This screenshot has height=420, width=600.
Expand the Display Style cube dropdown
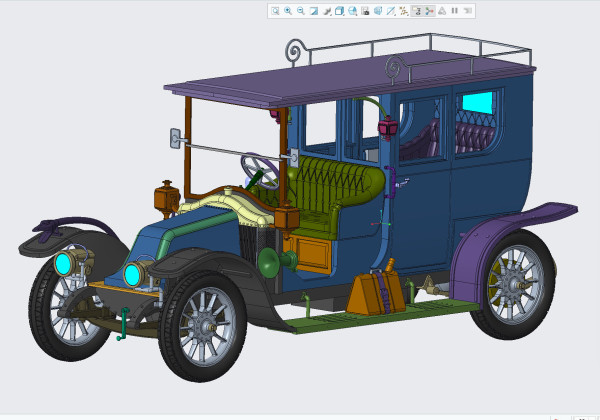pos(339,11)
